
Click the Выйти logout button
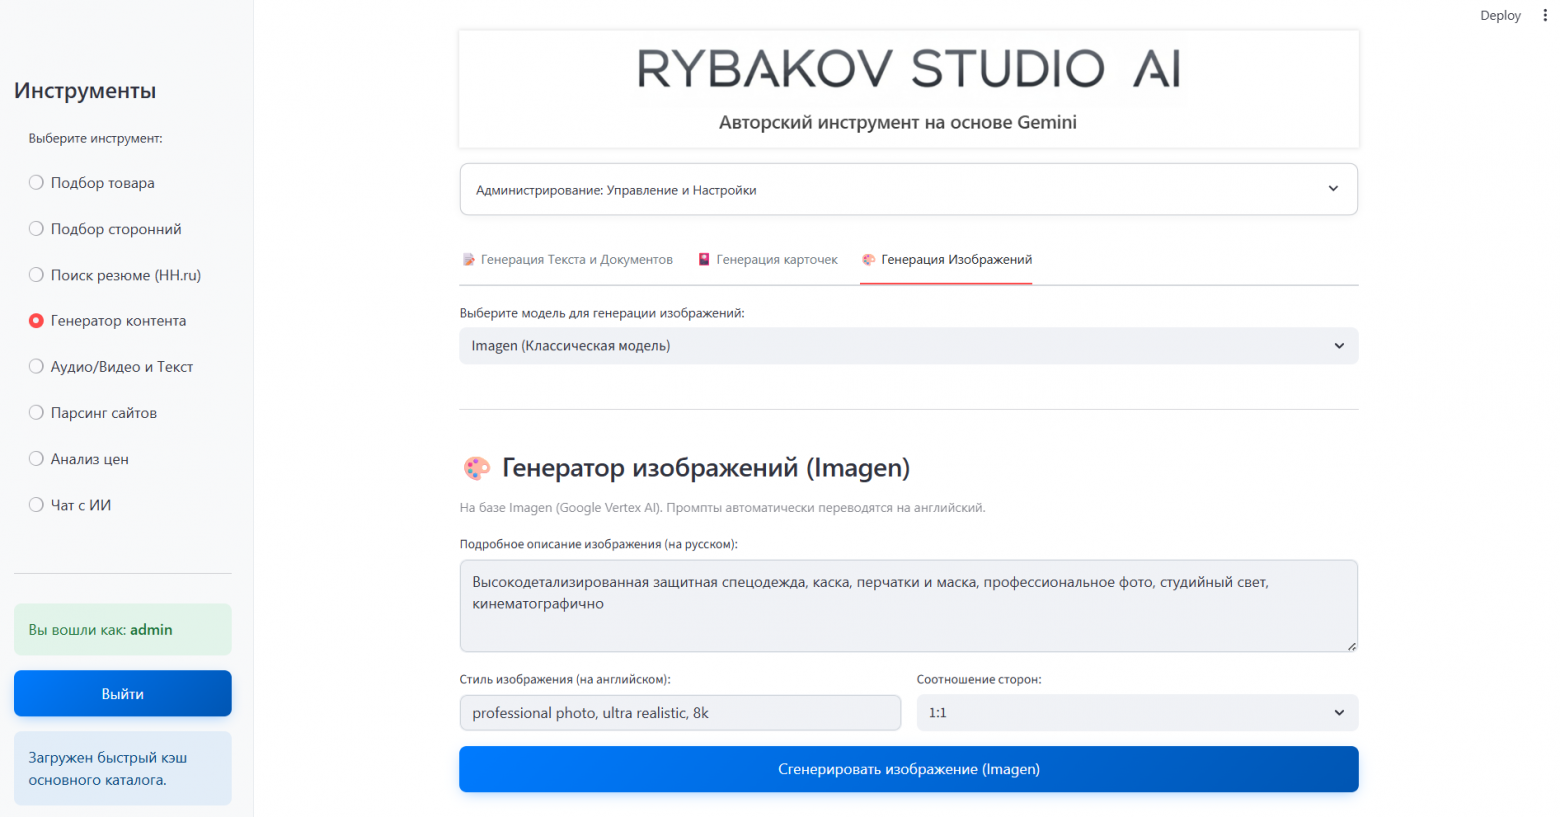click(x=123, y=694)
